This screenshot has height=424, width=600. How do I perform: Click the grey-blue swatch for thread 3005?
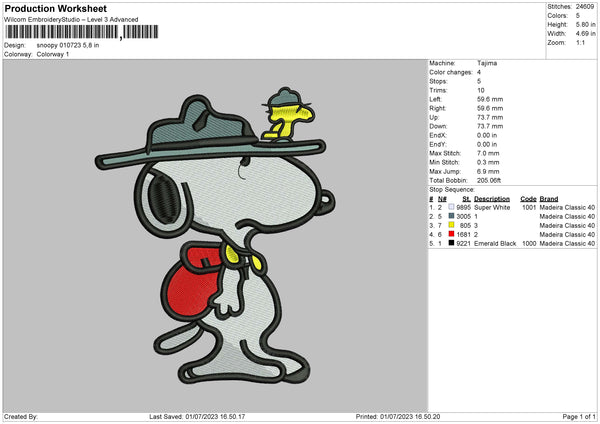point(451,216)
